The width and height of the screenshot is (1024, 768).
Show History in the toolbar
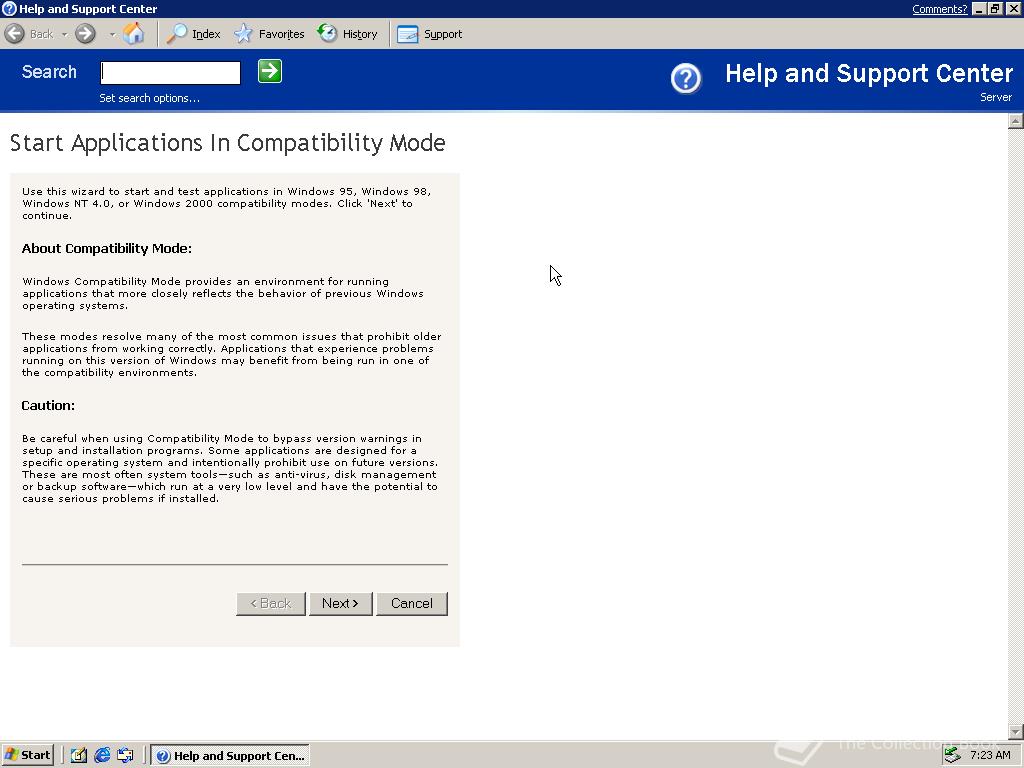[347, 34]
